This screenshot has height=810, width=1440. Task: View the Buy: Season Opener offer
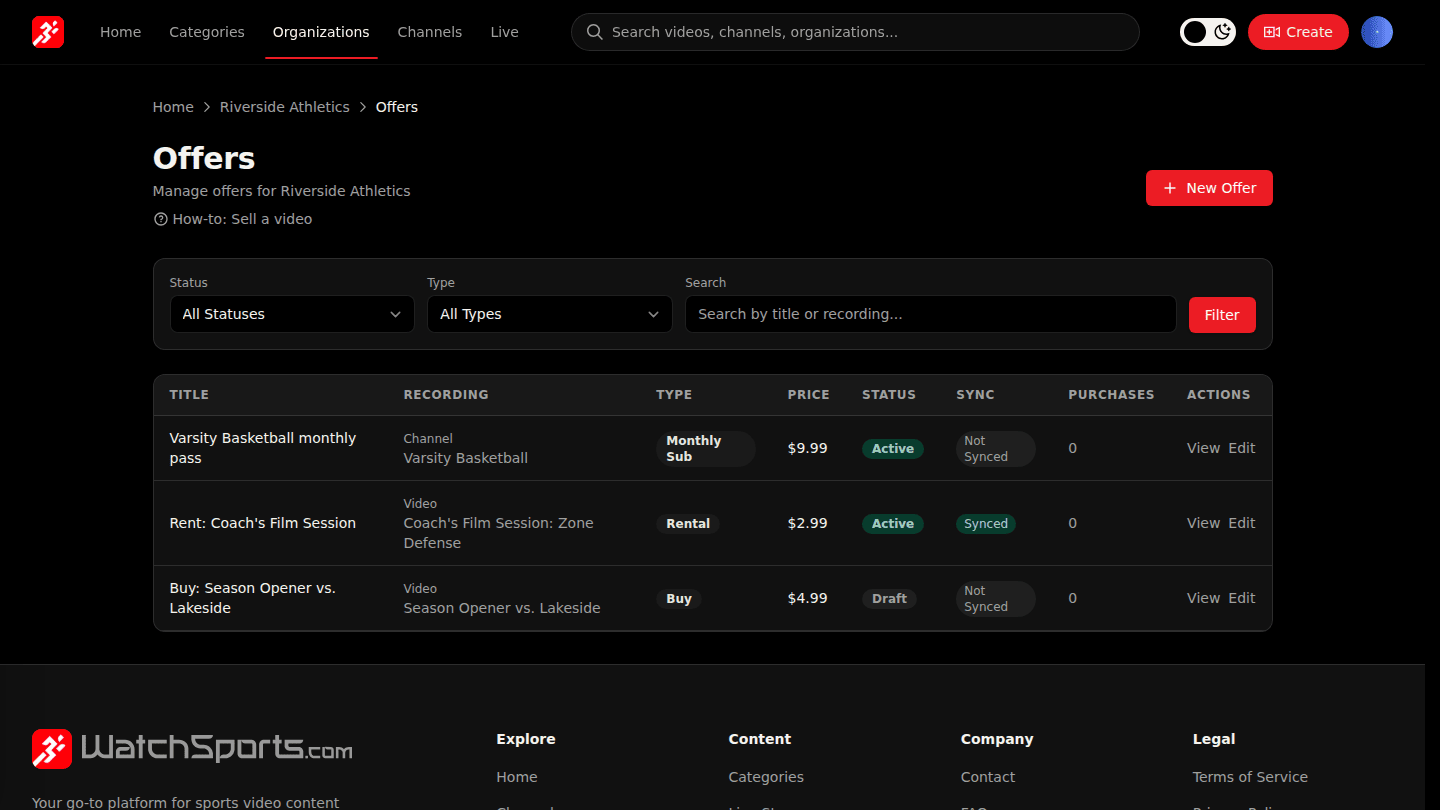pyautogui.click(x=1203, y=598)
